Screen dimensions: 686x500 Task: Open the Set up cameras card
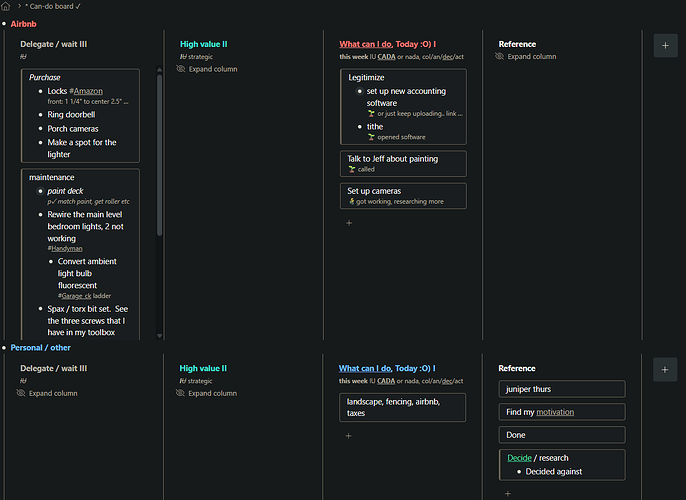[x=403, y=196]
